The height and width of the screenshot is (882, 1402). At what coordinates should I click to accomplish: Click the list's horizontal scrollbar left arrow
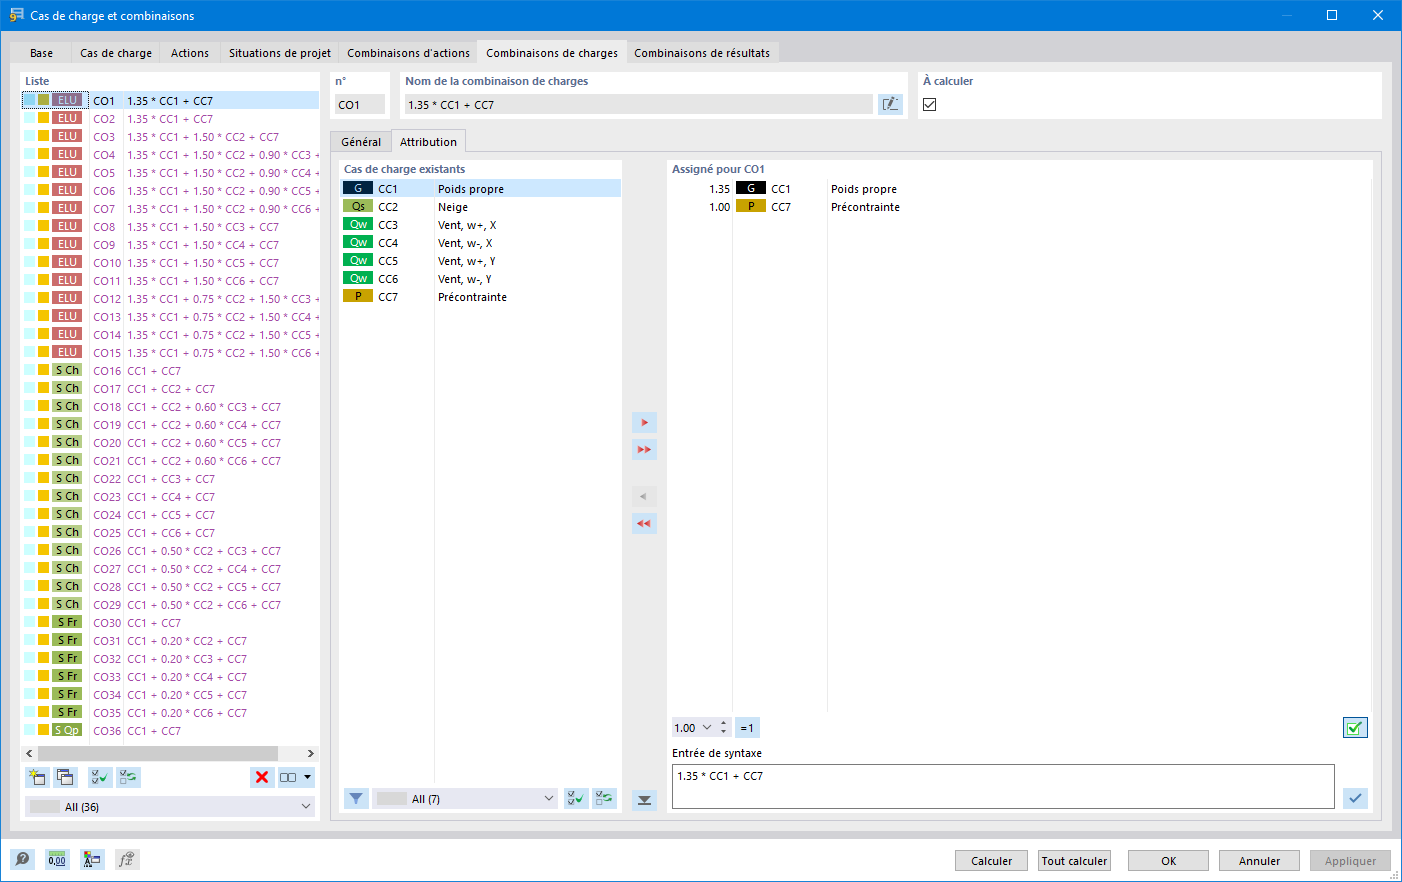[x=29, y=753]
